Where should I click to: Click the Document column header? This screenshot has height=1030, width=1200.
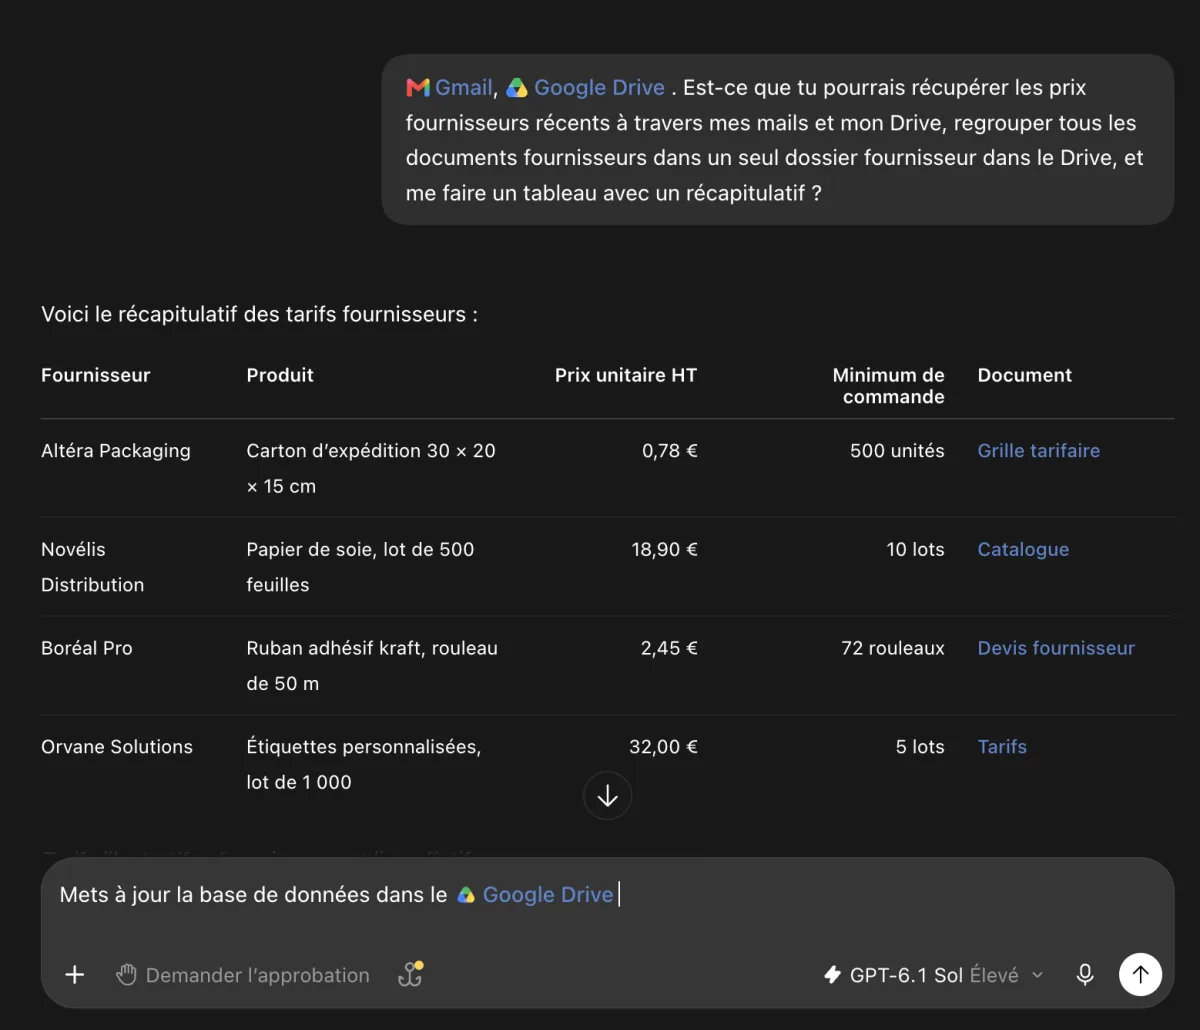(1024, 375)
